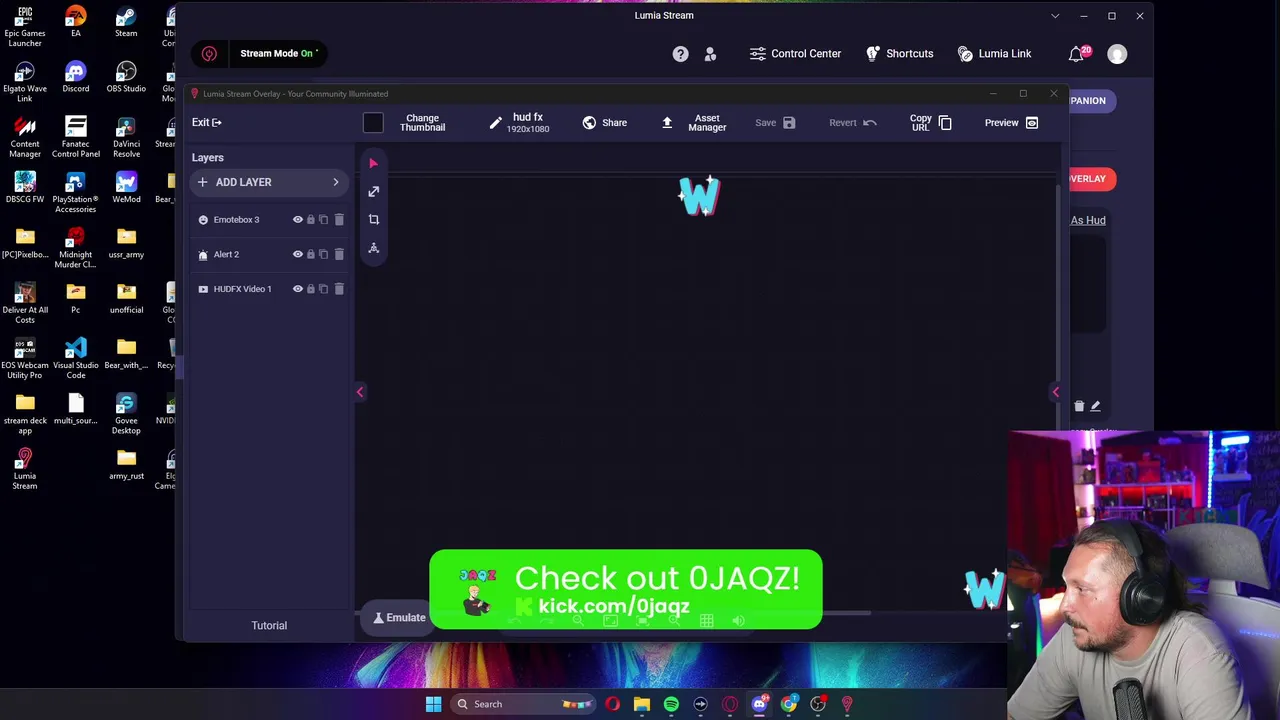Screen dimensions: 1280x720
Task: Click the Check out 0JAQZ alert banner
Action: [626, 590]
